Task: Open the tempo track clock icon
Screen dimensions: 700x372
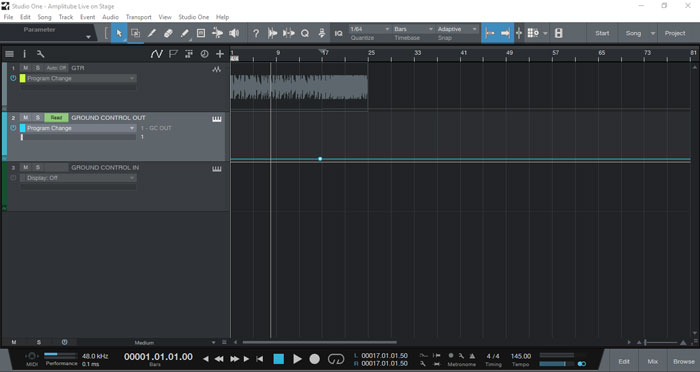Action: click(204, 54)
